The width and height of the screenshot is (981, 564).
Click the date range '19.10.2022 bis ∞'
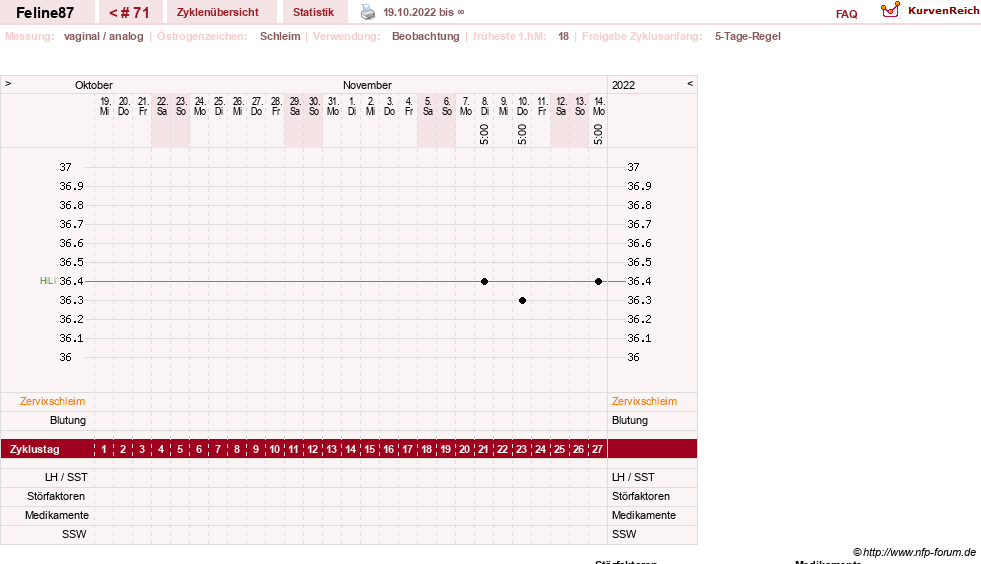(424, 12)
